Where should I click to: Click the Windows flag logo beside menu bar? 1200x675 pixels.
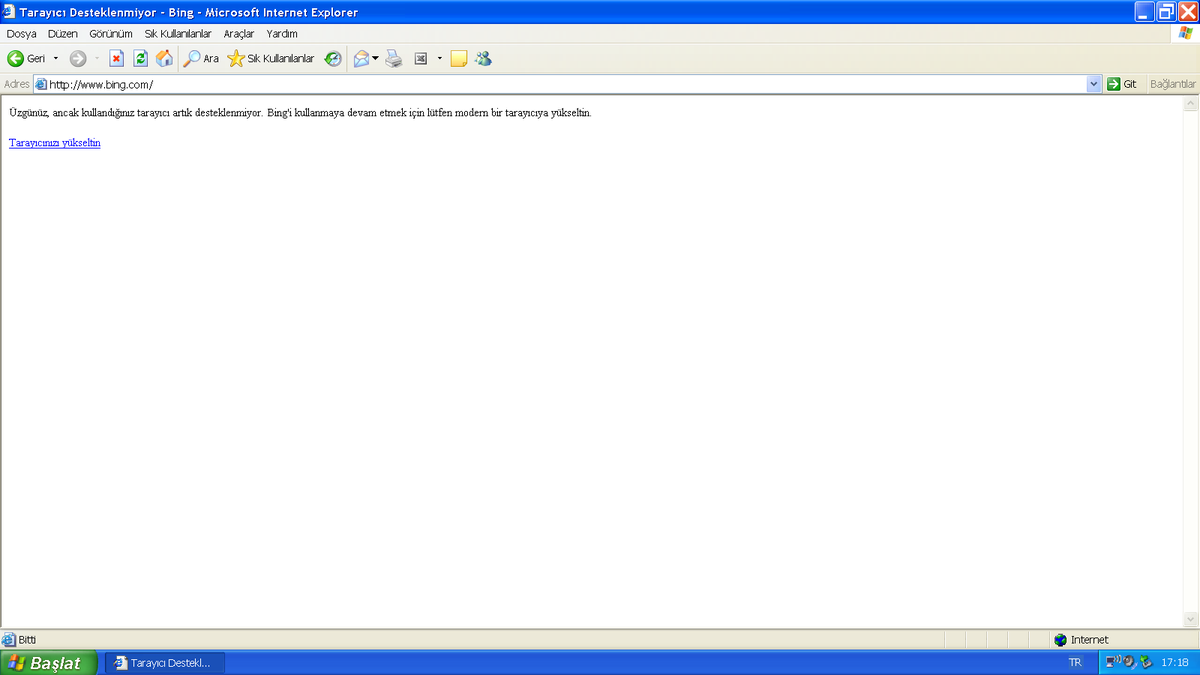pyautogui.click(x=1186, y=33)
